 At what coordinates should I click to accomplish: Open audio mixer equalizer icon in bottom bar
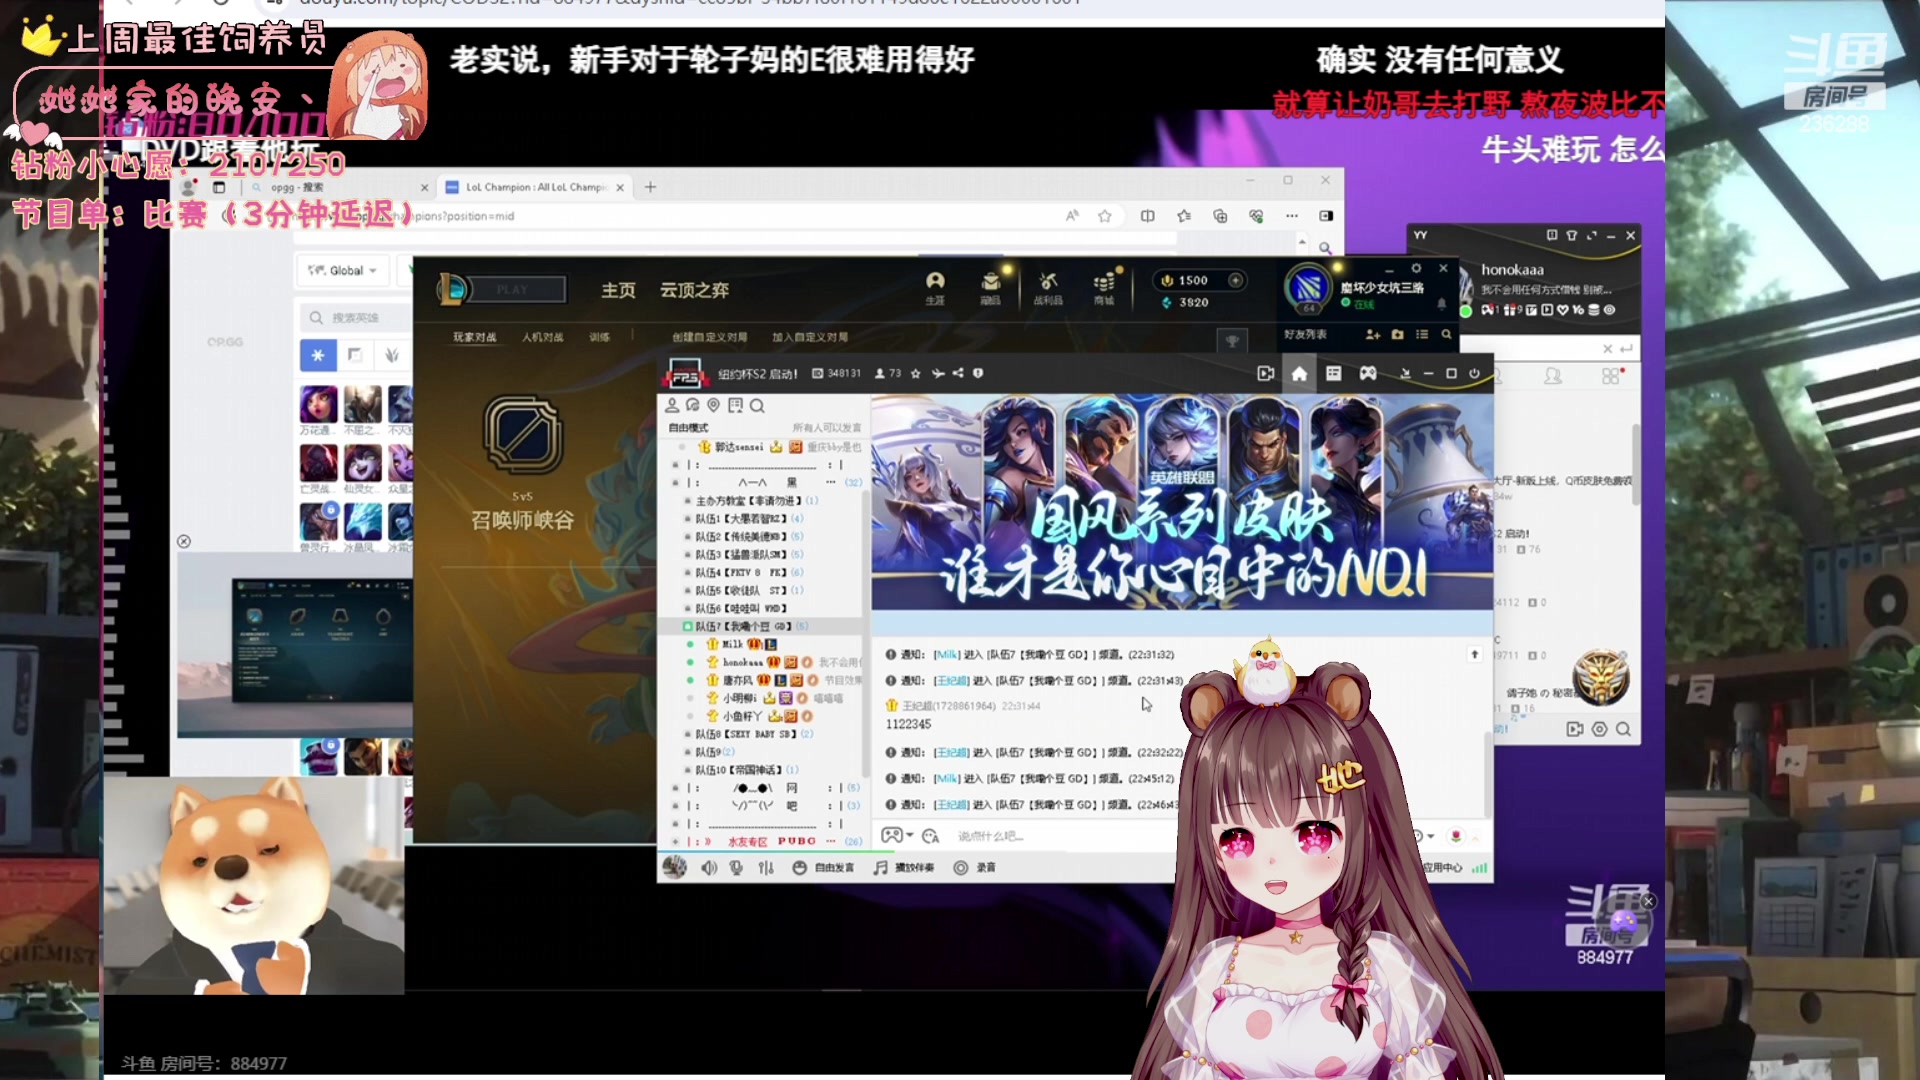(x=766, y=867)
